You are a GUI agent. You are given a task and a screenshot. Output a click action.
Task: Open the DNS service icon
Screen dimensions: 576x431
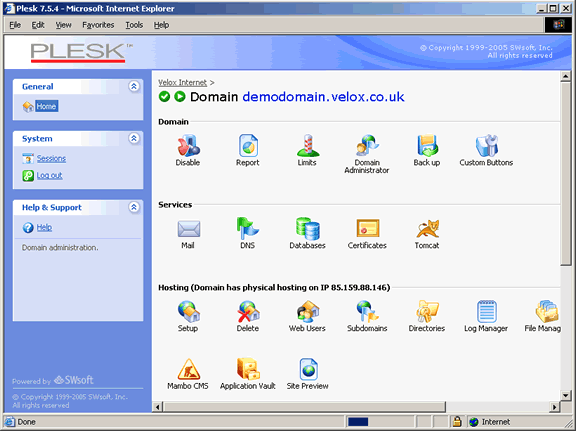click(x=248, y=229)
